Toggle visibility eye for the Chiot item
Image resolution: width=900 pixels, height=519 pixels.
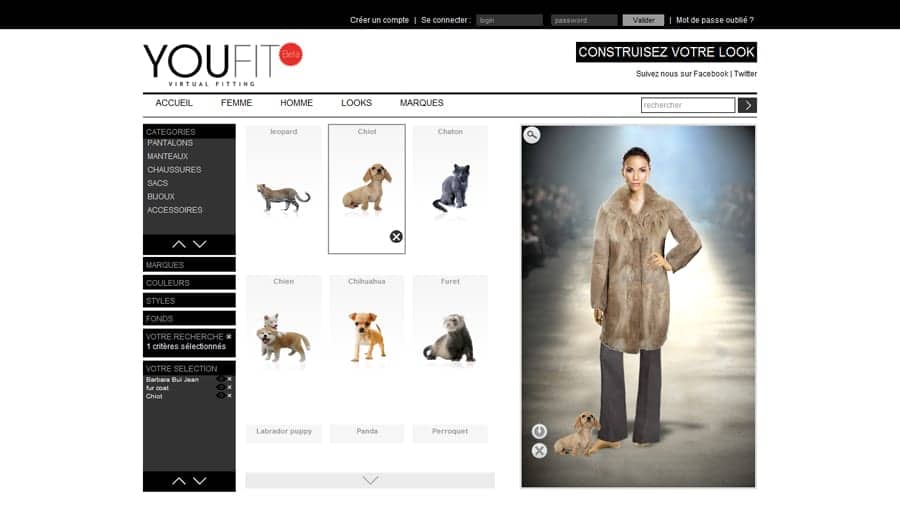point(220,396)
